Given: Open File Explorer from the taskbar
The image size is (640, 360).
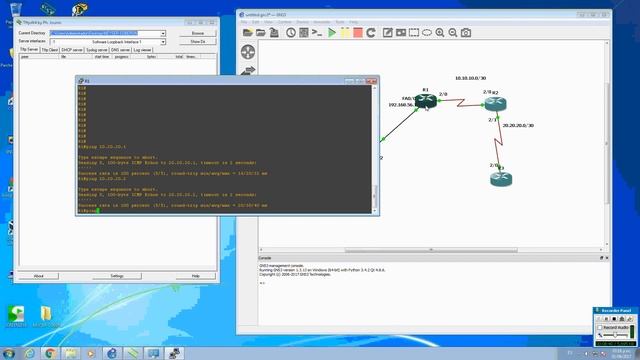Looking at the screenshot, I should [71, 353].
